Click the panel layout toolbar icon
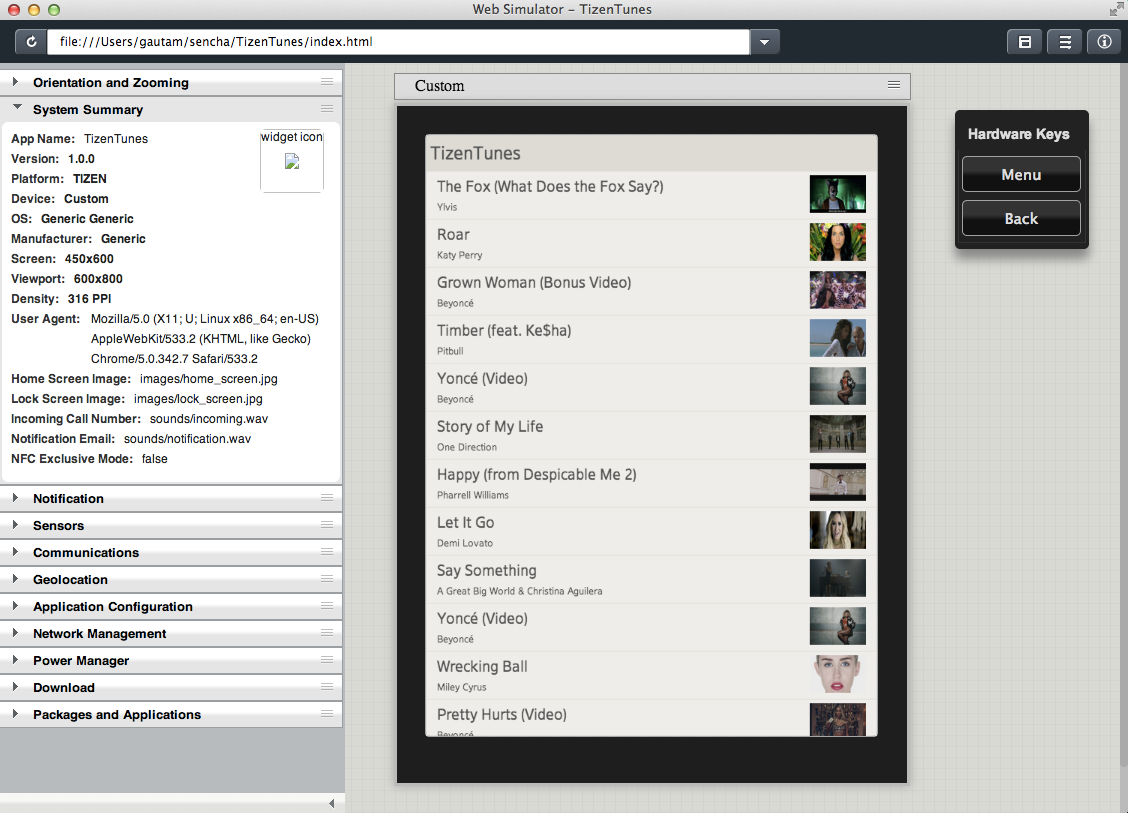 pyautogui.click(x=1024, y=42)
